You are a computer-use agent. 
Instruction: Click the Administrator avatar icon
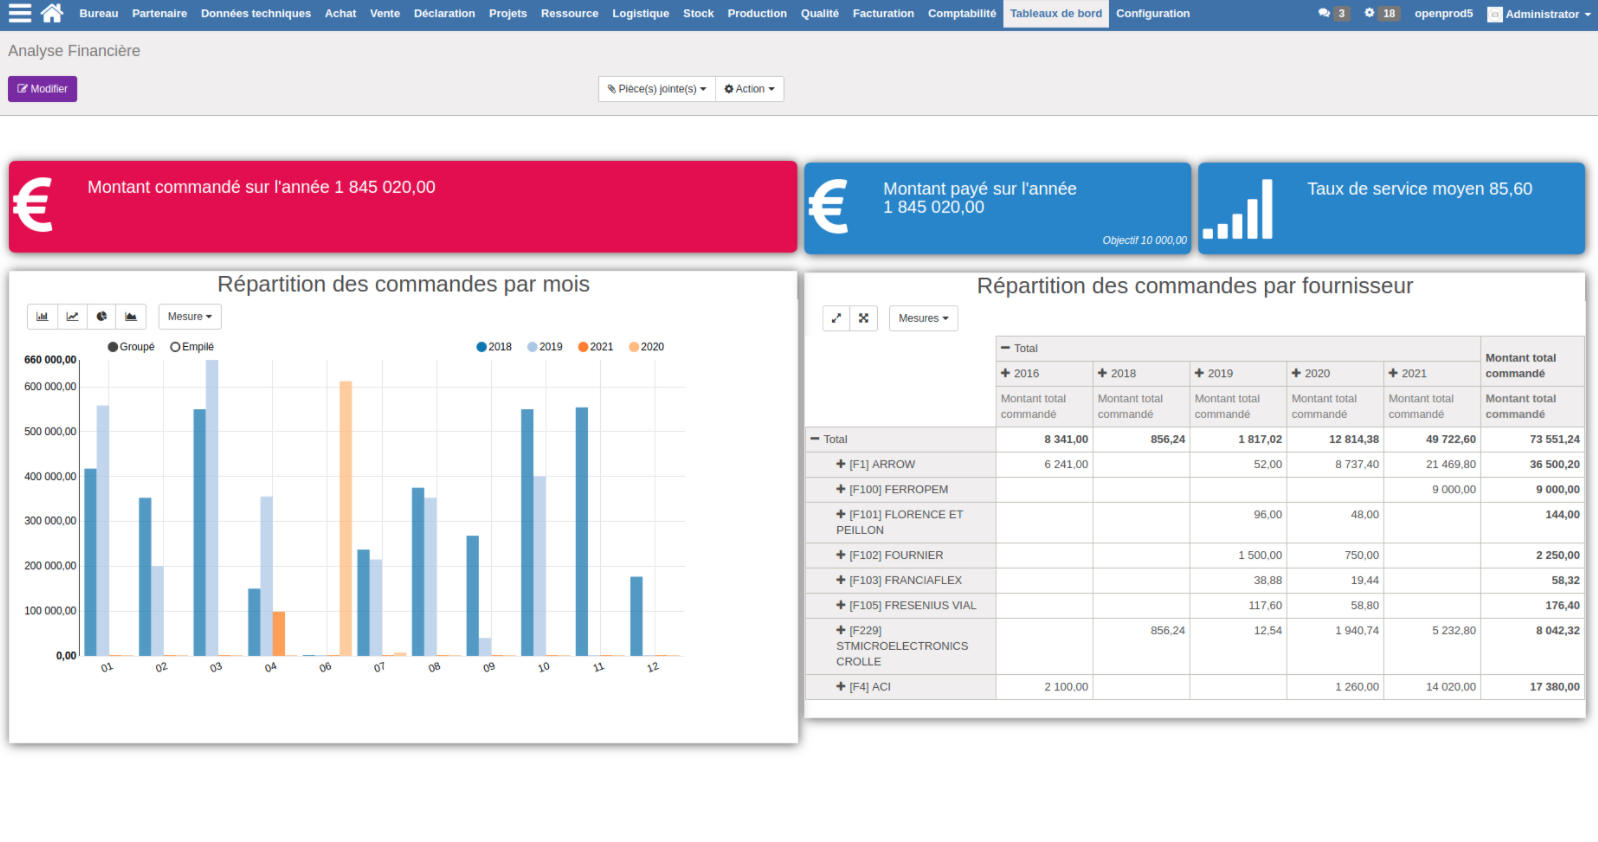pyautogui.click(x=1495, y=14)
